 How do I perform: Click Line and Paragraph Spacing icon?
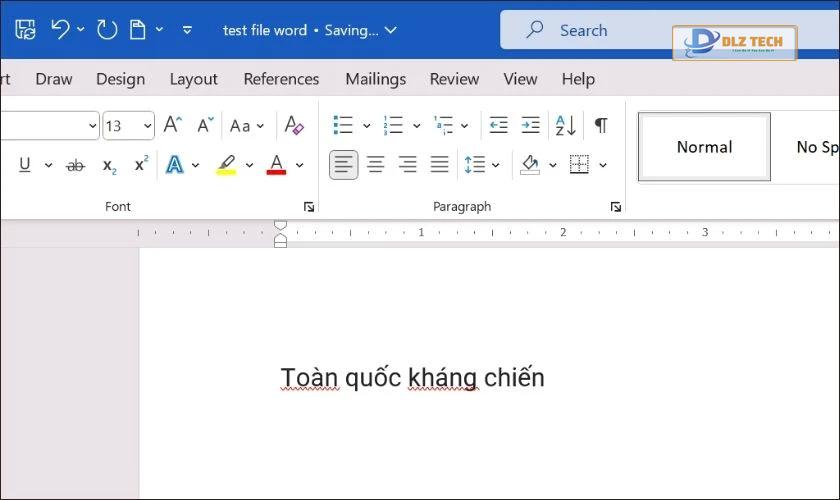pos(475,165)
